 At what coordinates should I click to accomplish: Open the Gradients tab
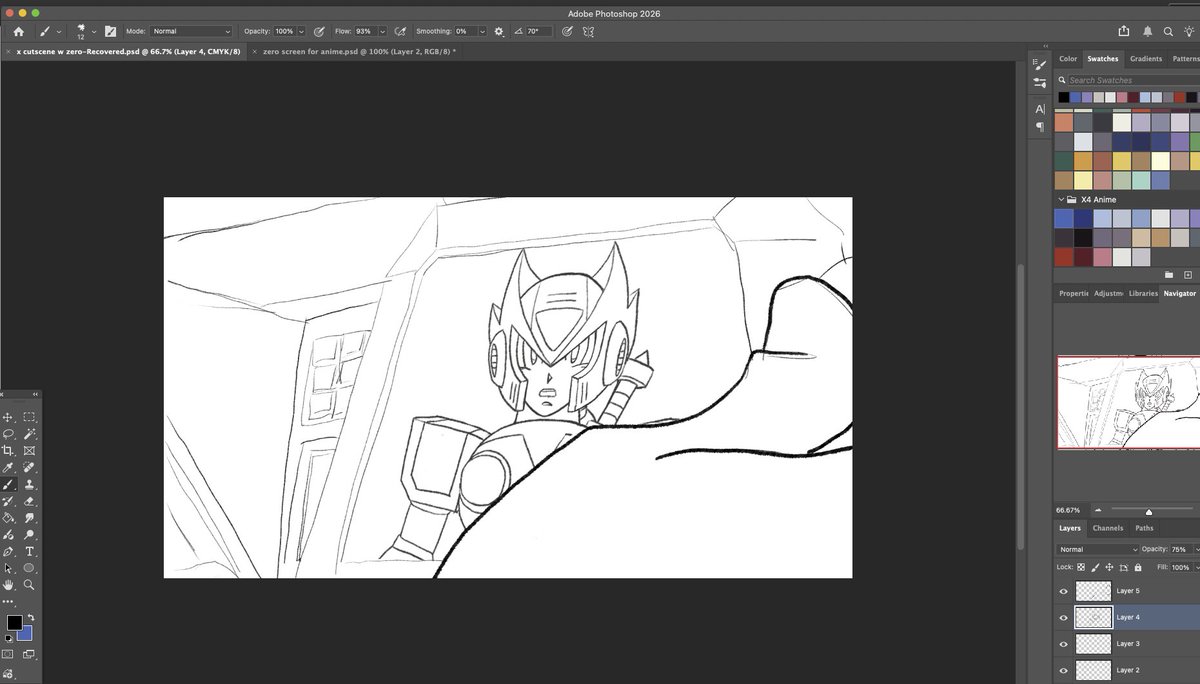(1146, 59)
